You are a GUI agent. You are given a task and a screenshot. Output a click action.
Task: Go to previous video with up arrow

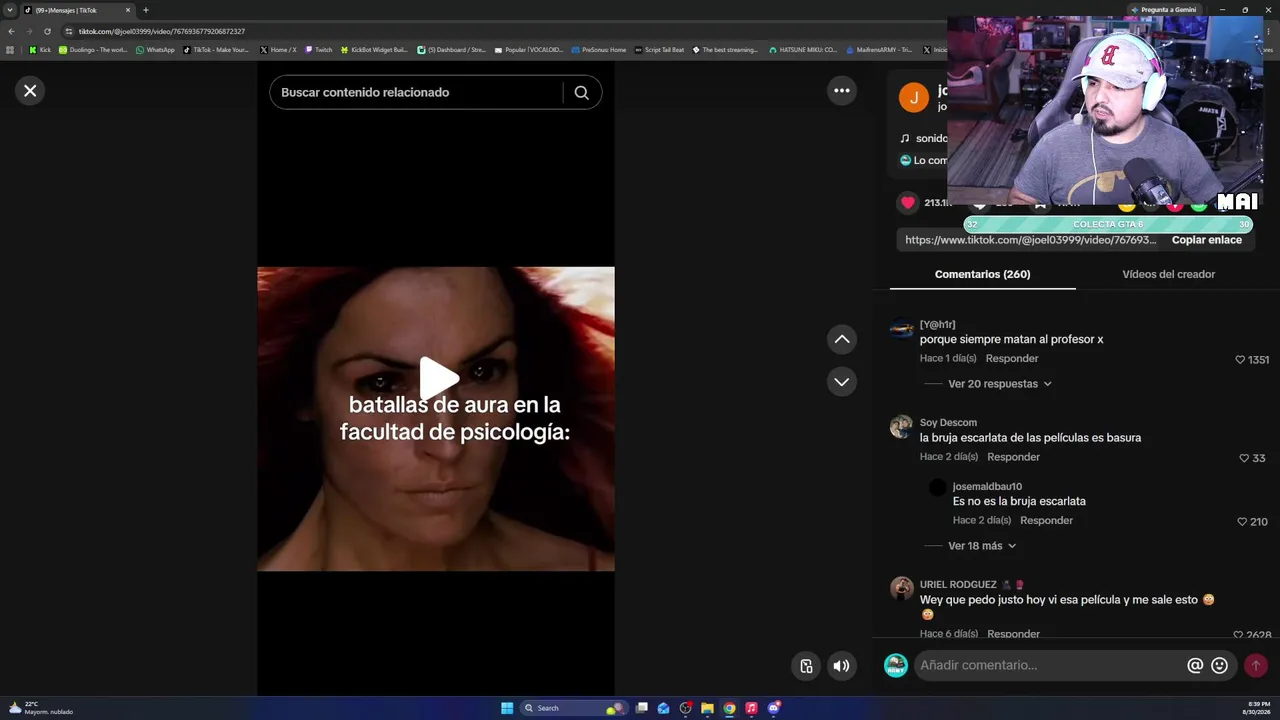(x=842, y=339)
